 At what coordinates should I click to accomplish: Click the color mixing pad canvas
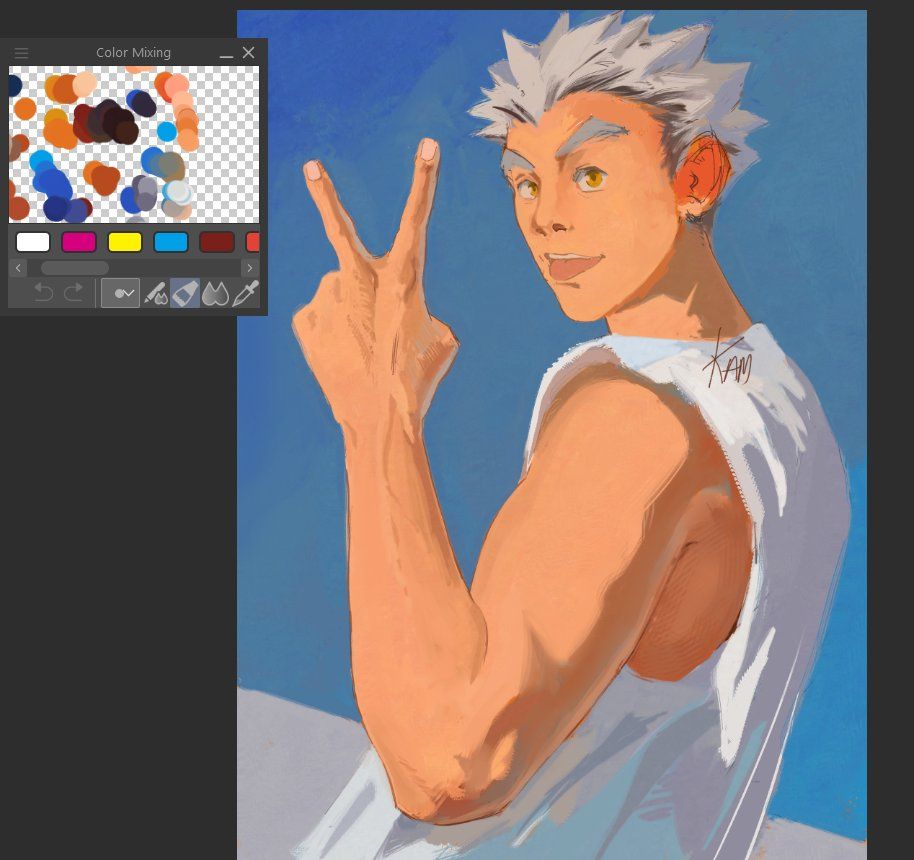pyautogui.click(x=133, y=144)
